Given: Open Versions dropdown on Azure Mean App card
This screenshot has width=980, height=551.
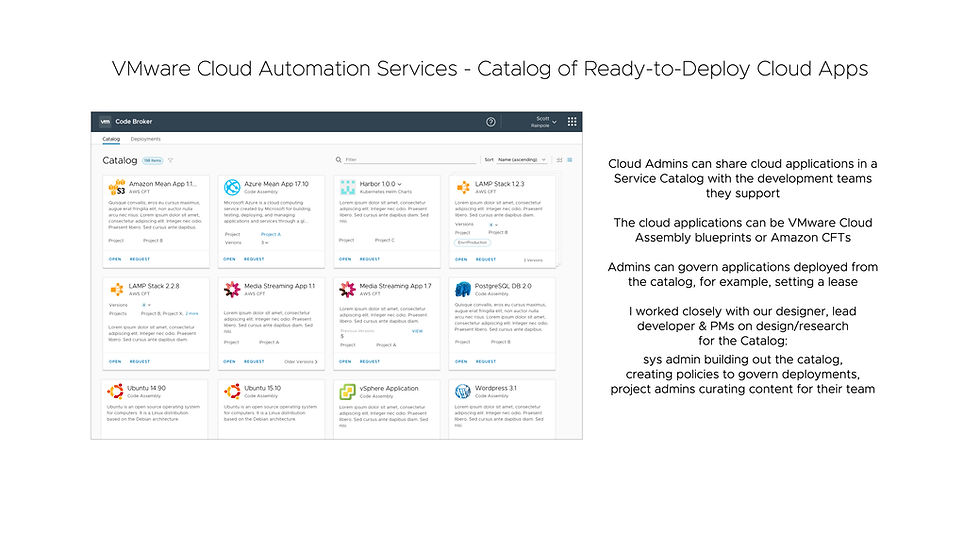Looking at the screenshot, I should tap(265, 242).
